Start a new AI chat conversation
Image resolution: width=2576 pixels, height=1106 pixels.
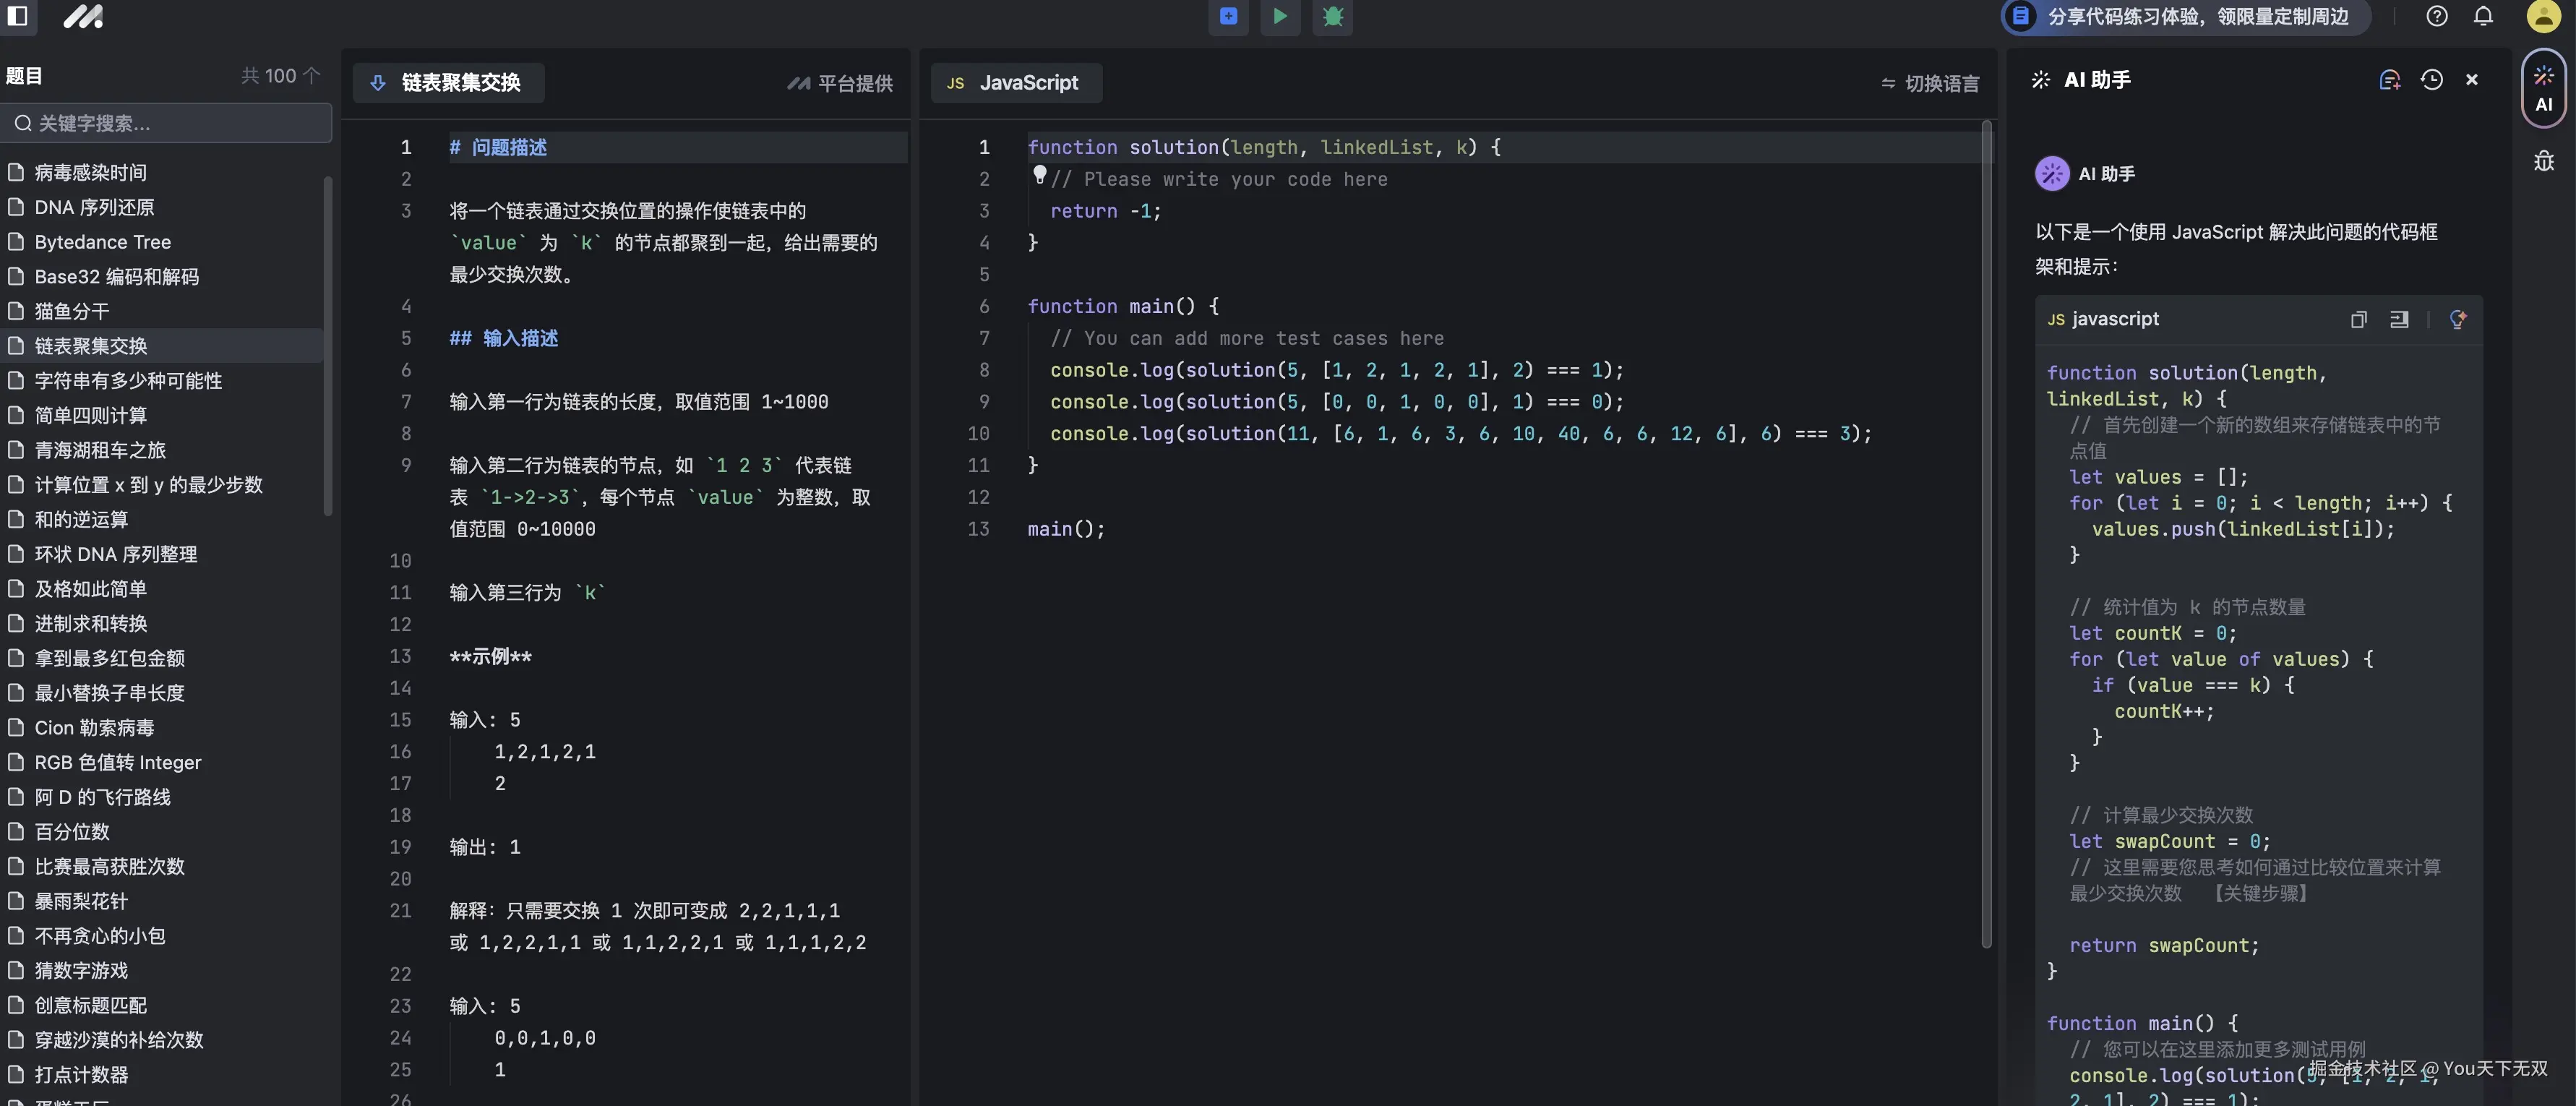coord(2389,80)
